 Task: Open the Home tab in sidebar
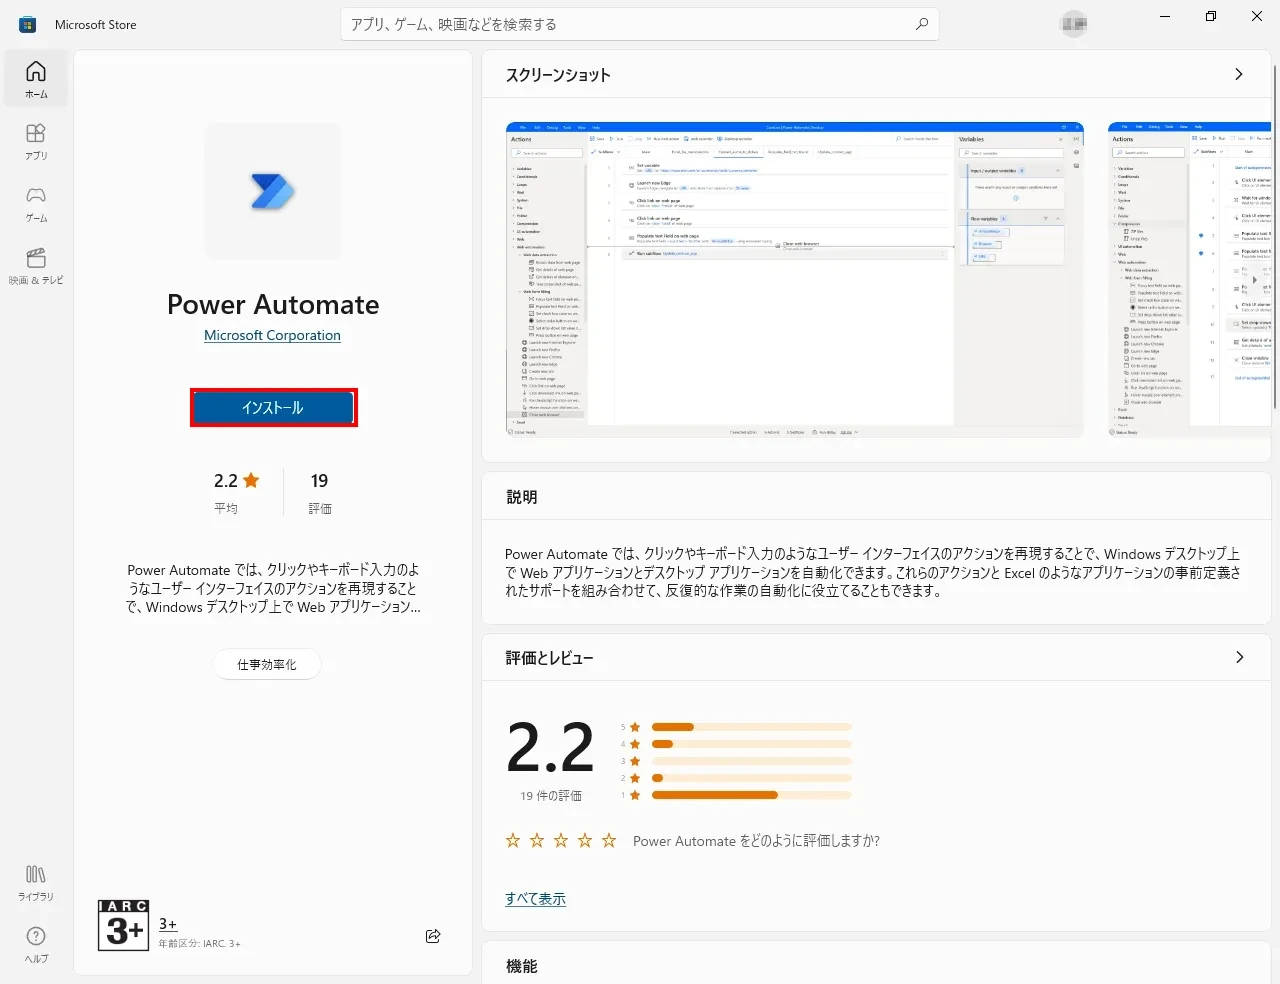pyautogui.click(x=36, y=79)
